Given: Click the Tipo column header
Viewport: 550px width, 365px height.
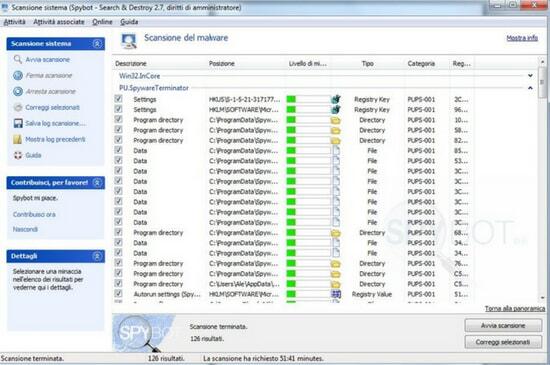Looking at the screenshot, I should click(368, 63).
